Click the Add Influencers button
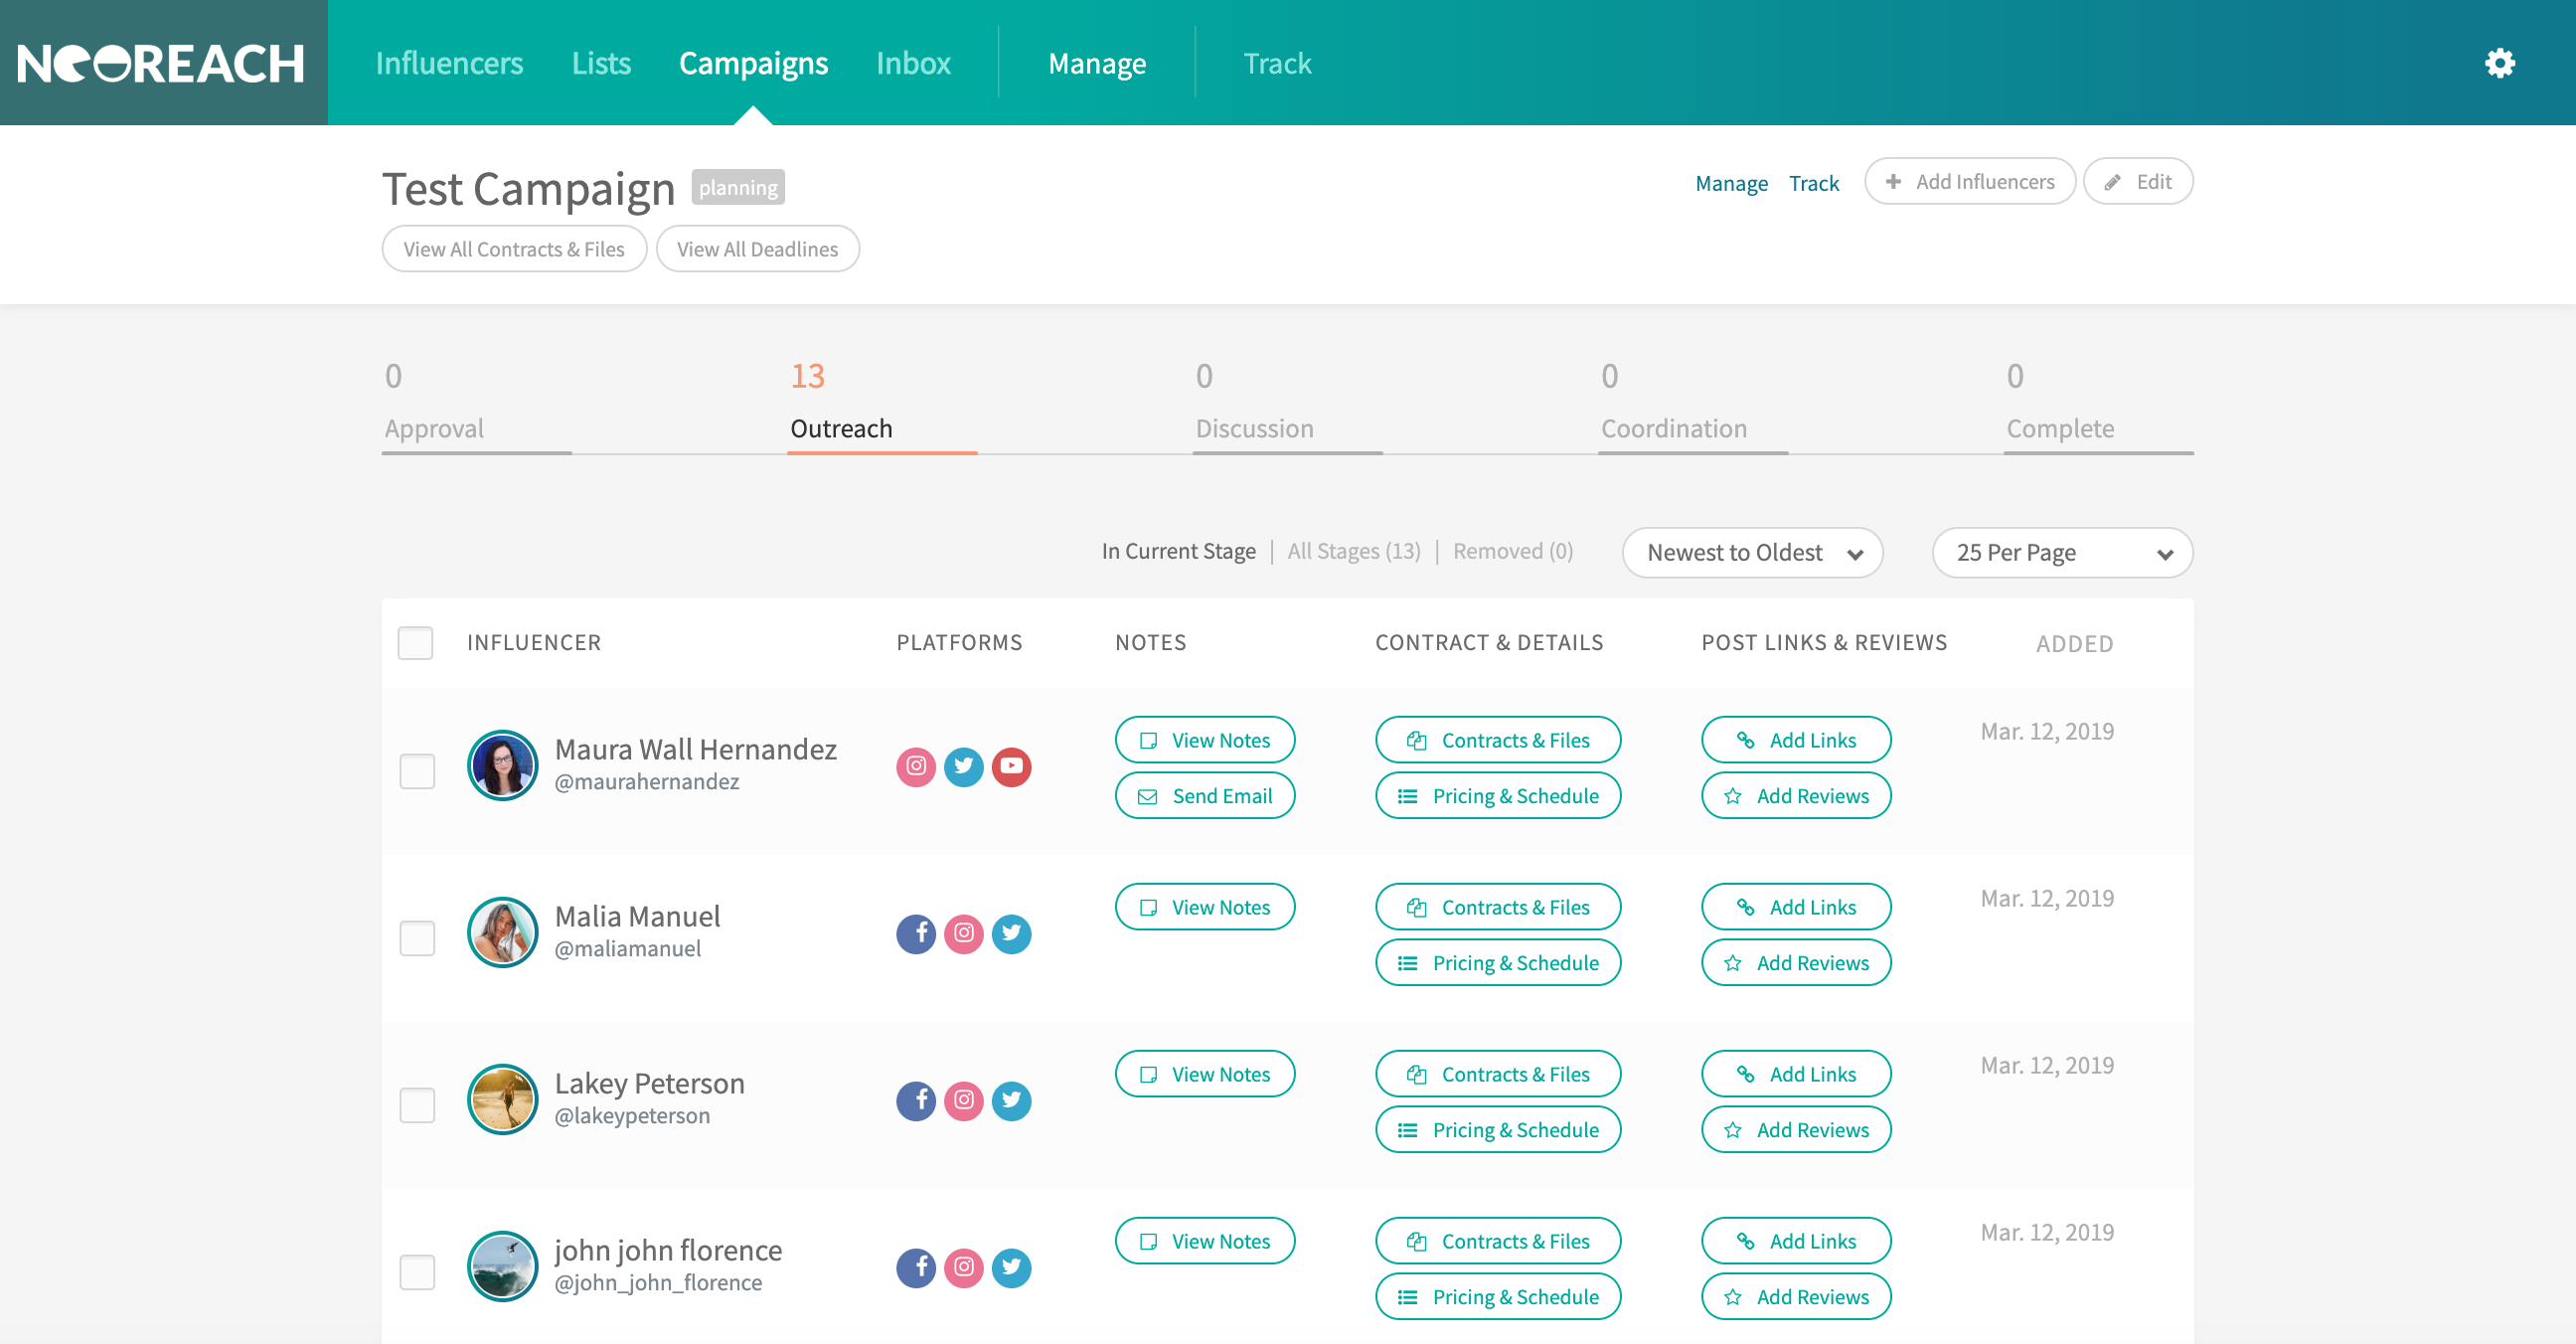The height and width of the screenshot is (1344, 2576). tap(1969, 181)
